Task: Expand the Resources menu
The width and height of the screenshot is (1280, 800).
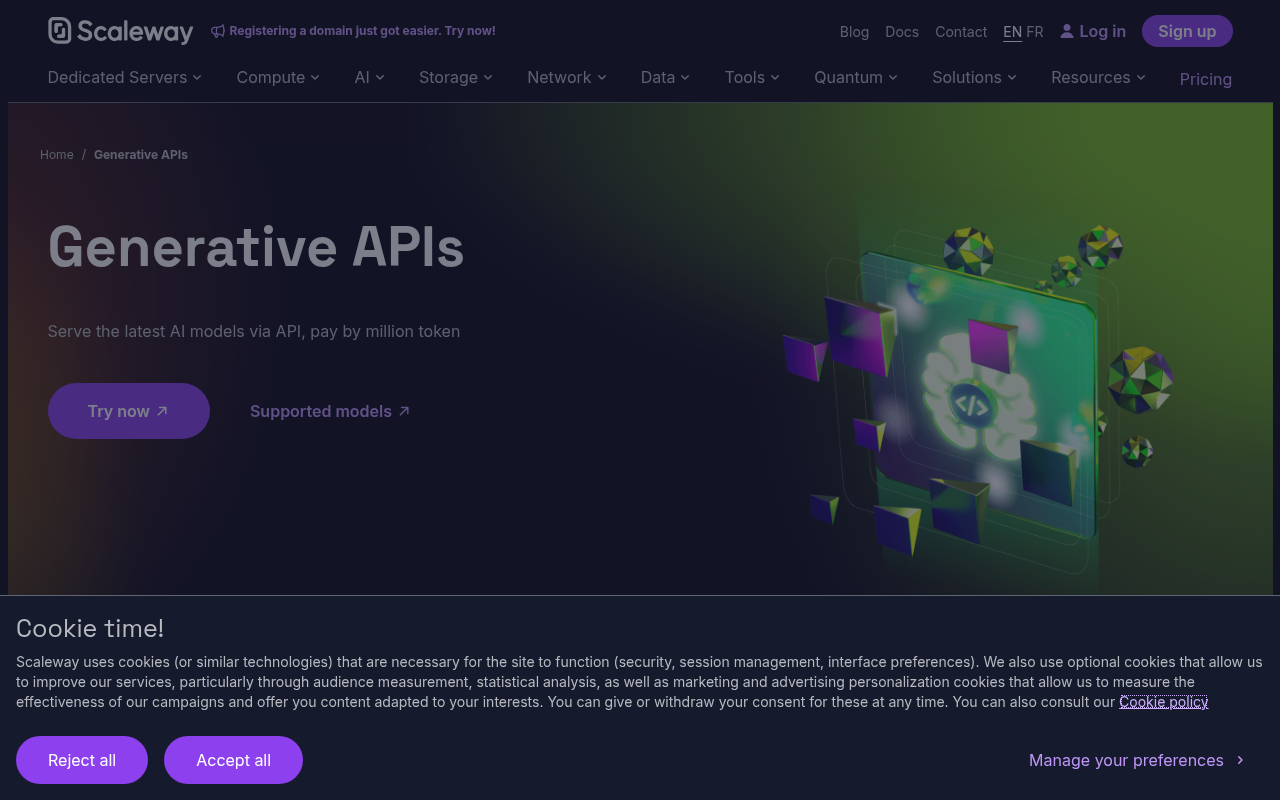Action: click(x=1098, y=77)
